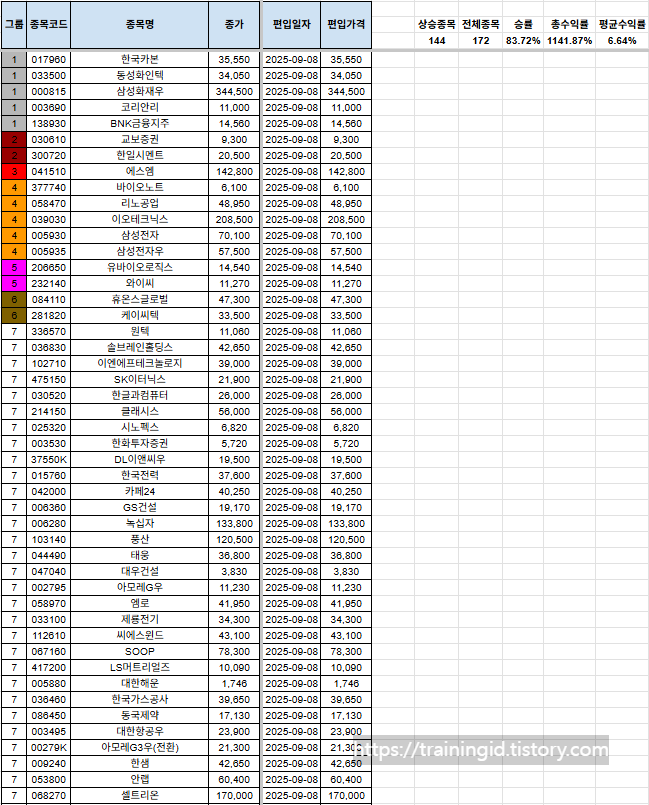Select the SOOP stock name cell
649x805 pixels.
click(140, 651)
